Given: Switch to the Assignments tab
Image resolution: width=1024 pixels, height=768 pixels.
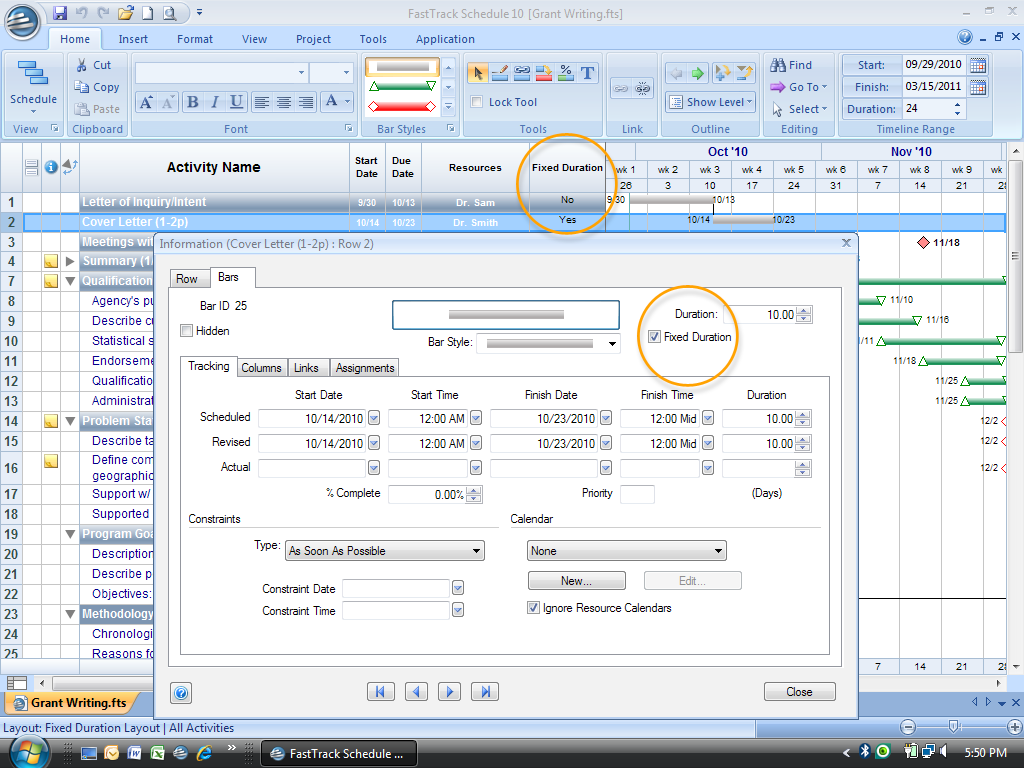Looking at the screenshot, I should 365,367.
